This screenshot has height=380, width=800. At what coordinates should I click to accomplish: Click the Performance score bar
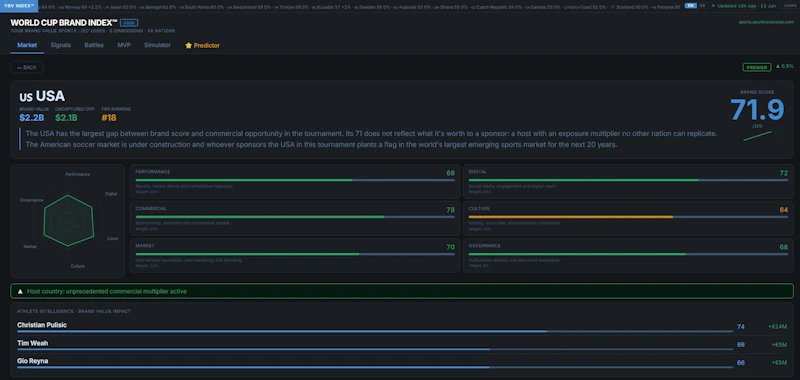295,180
